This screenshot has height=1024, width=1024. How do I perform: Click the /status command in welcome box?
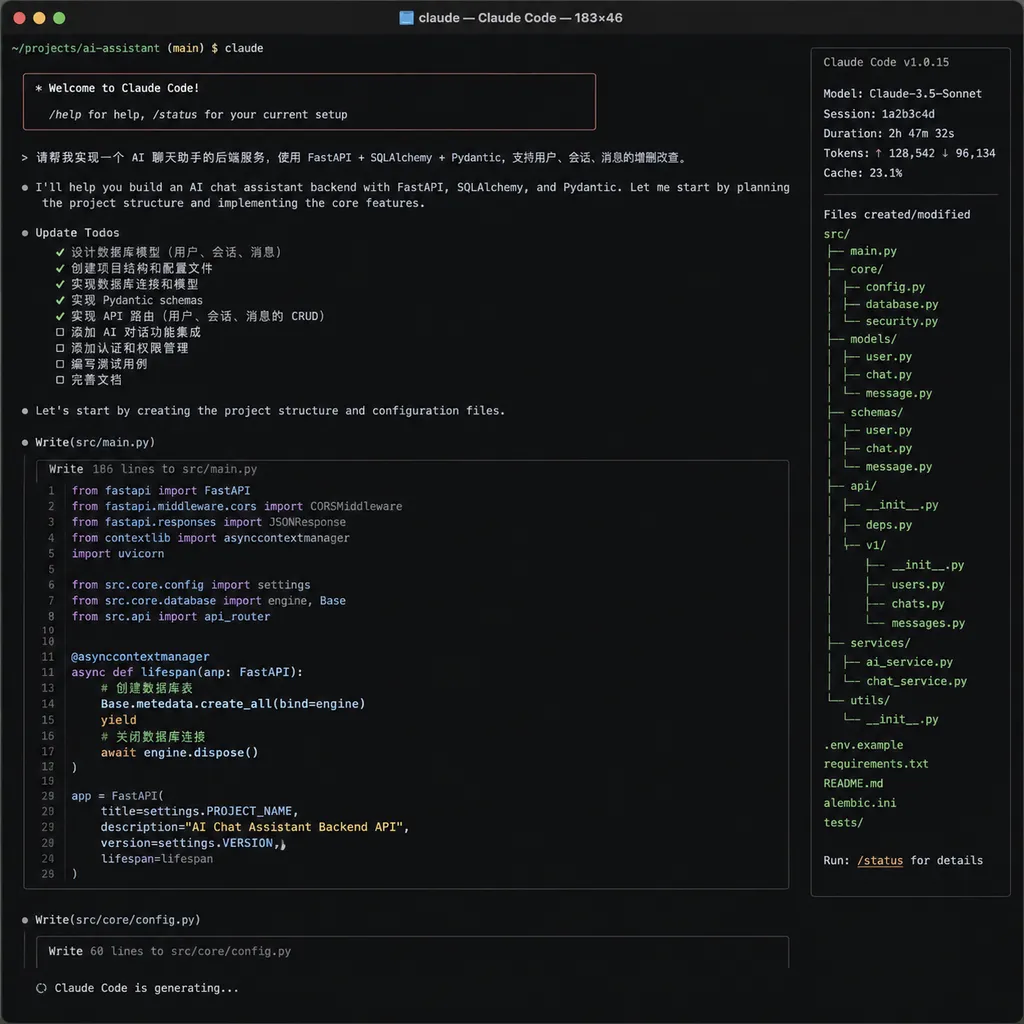click(174, 115)
